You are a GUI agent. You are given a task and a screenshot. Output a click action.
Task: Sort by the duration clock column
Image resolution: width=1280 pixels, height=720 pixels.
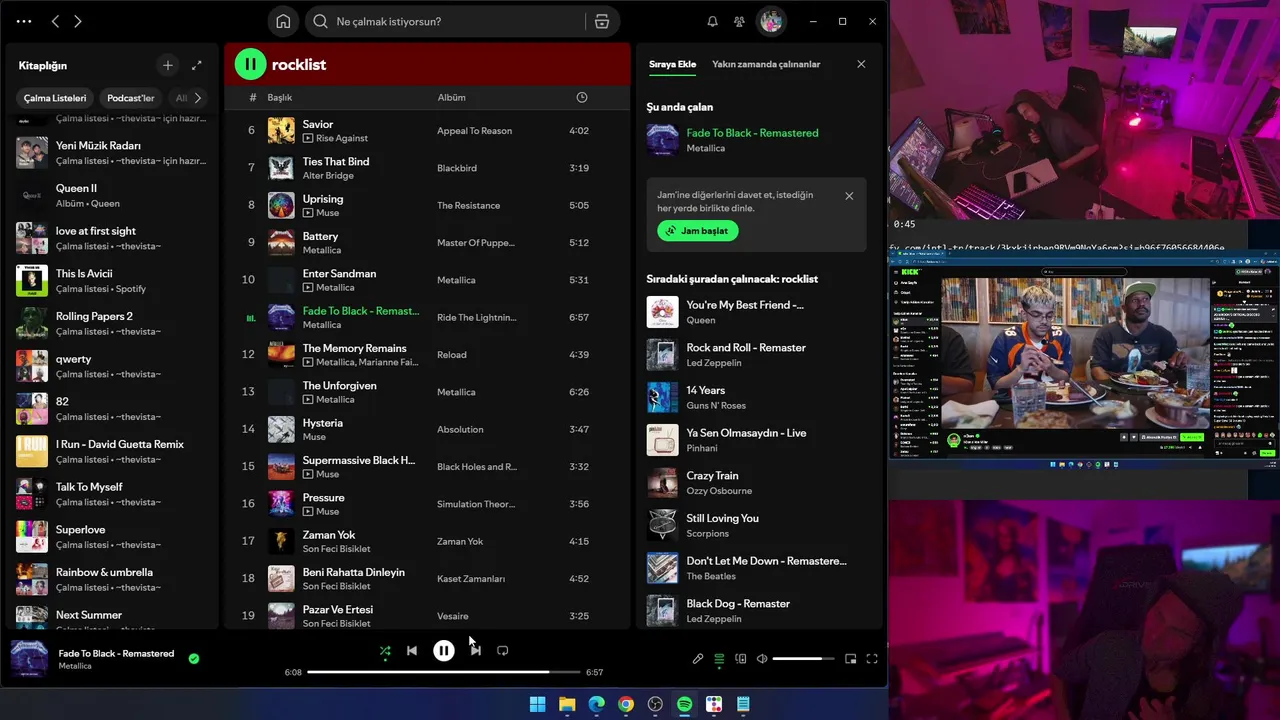[582, 97]
